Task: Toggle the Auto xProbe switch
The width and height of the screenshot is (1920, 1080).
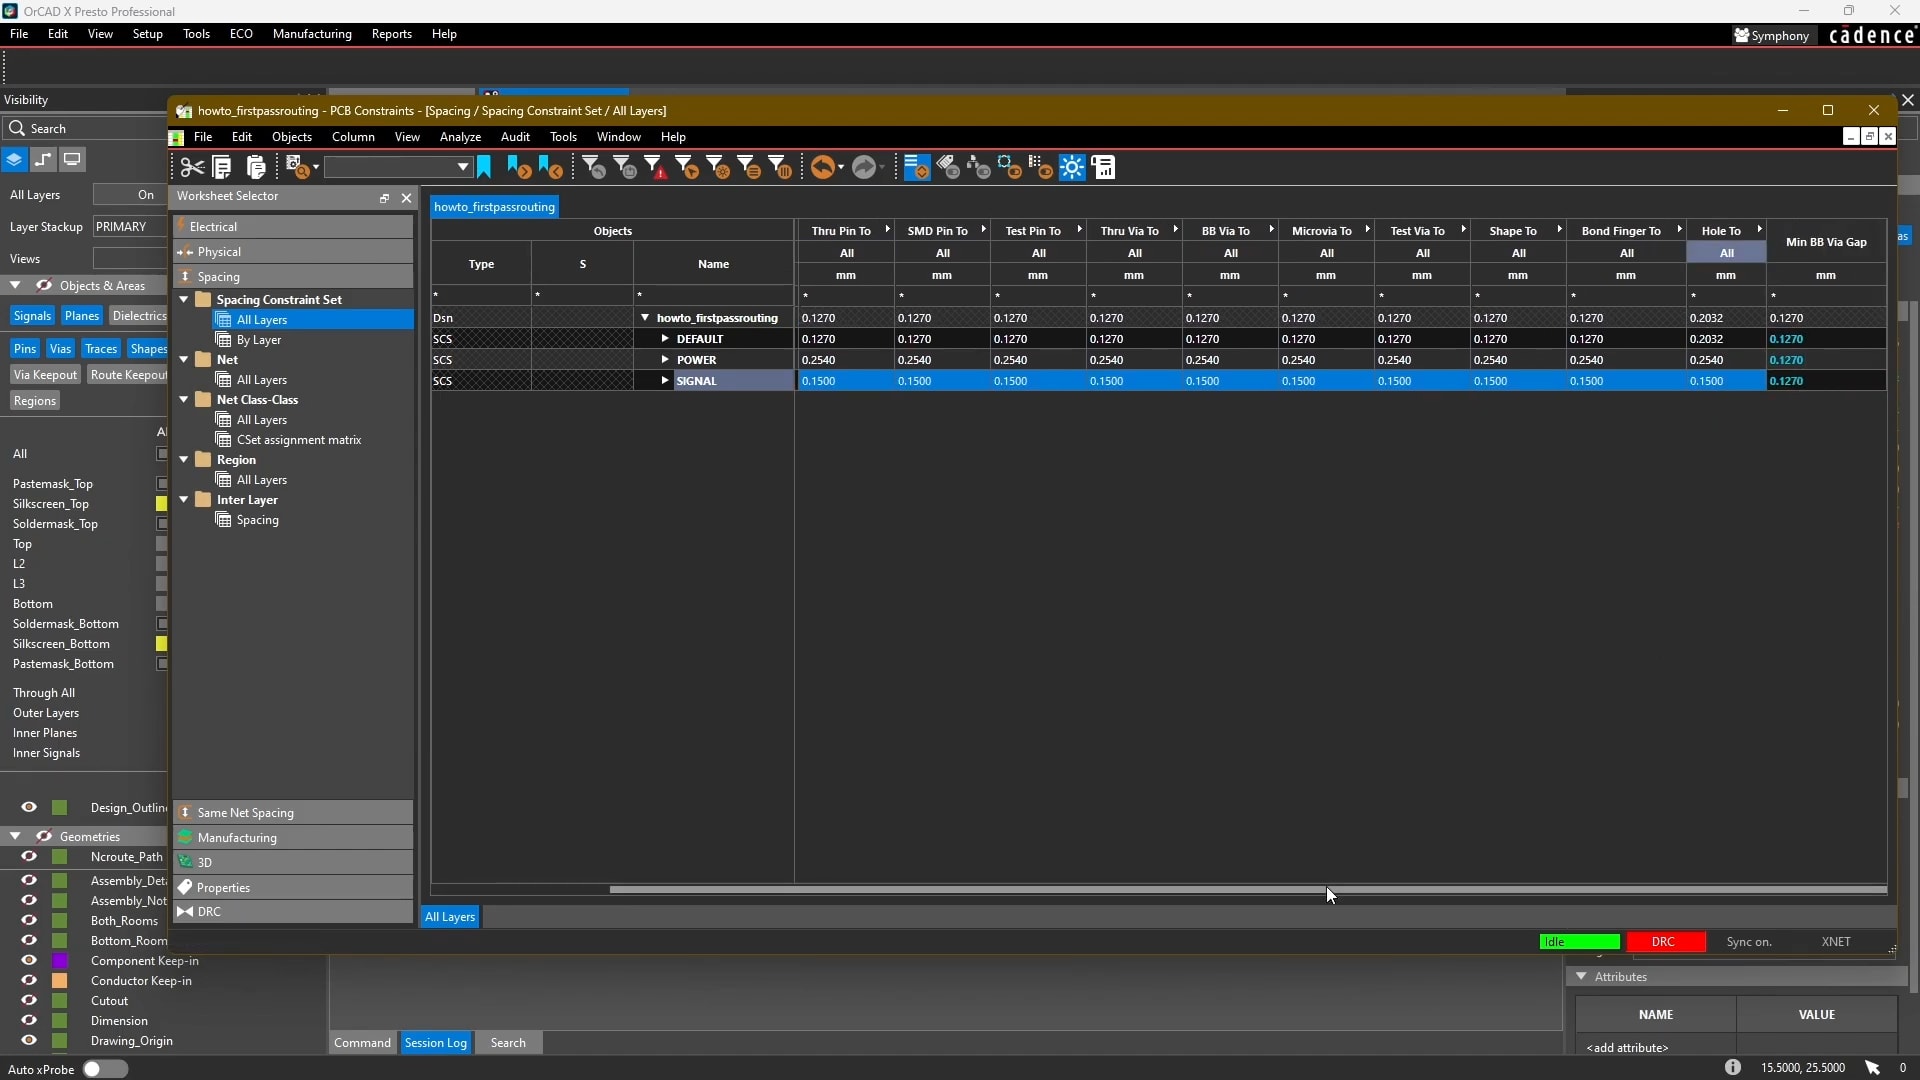Action: click(x=105, y=1069)
